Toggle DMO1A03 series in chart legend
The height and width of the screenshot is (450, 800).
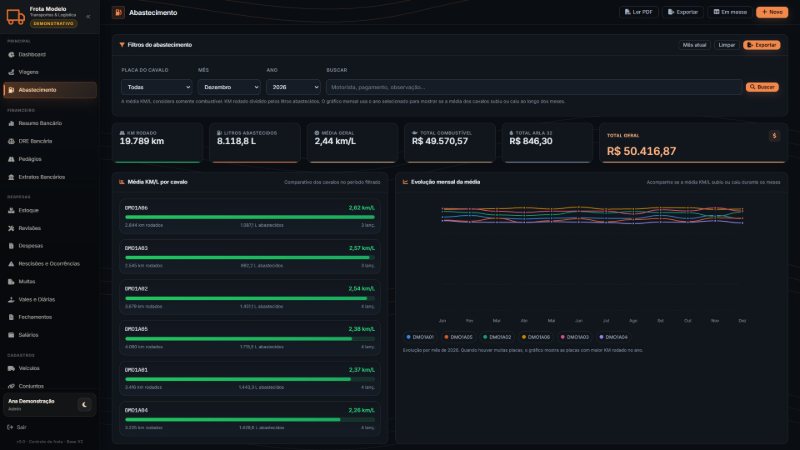tap(574, 337)
